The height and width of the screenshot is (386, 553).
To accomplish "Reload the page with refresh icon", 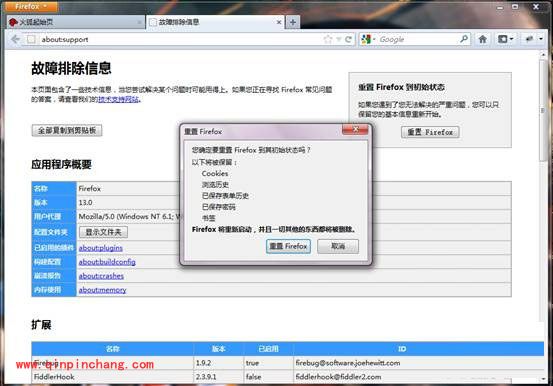I will 348,40.
